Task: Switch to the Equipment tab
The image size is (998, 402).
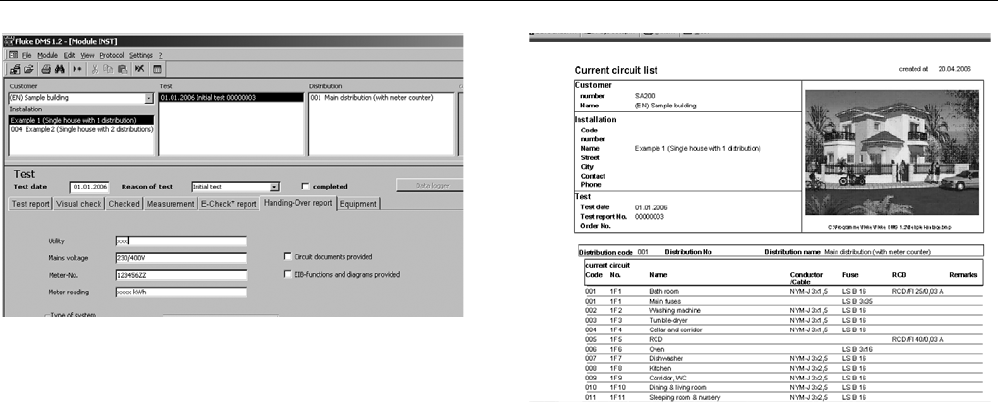Action: tap(359, 204)
